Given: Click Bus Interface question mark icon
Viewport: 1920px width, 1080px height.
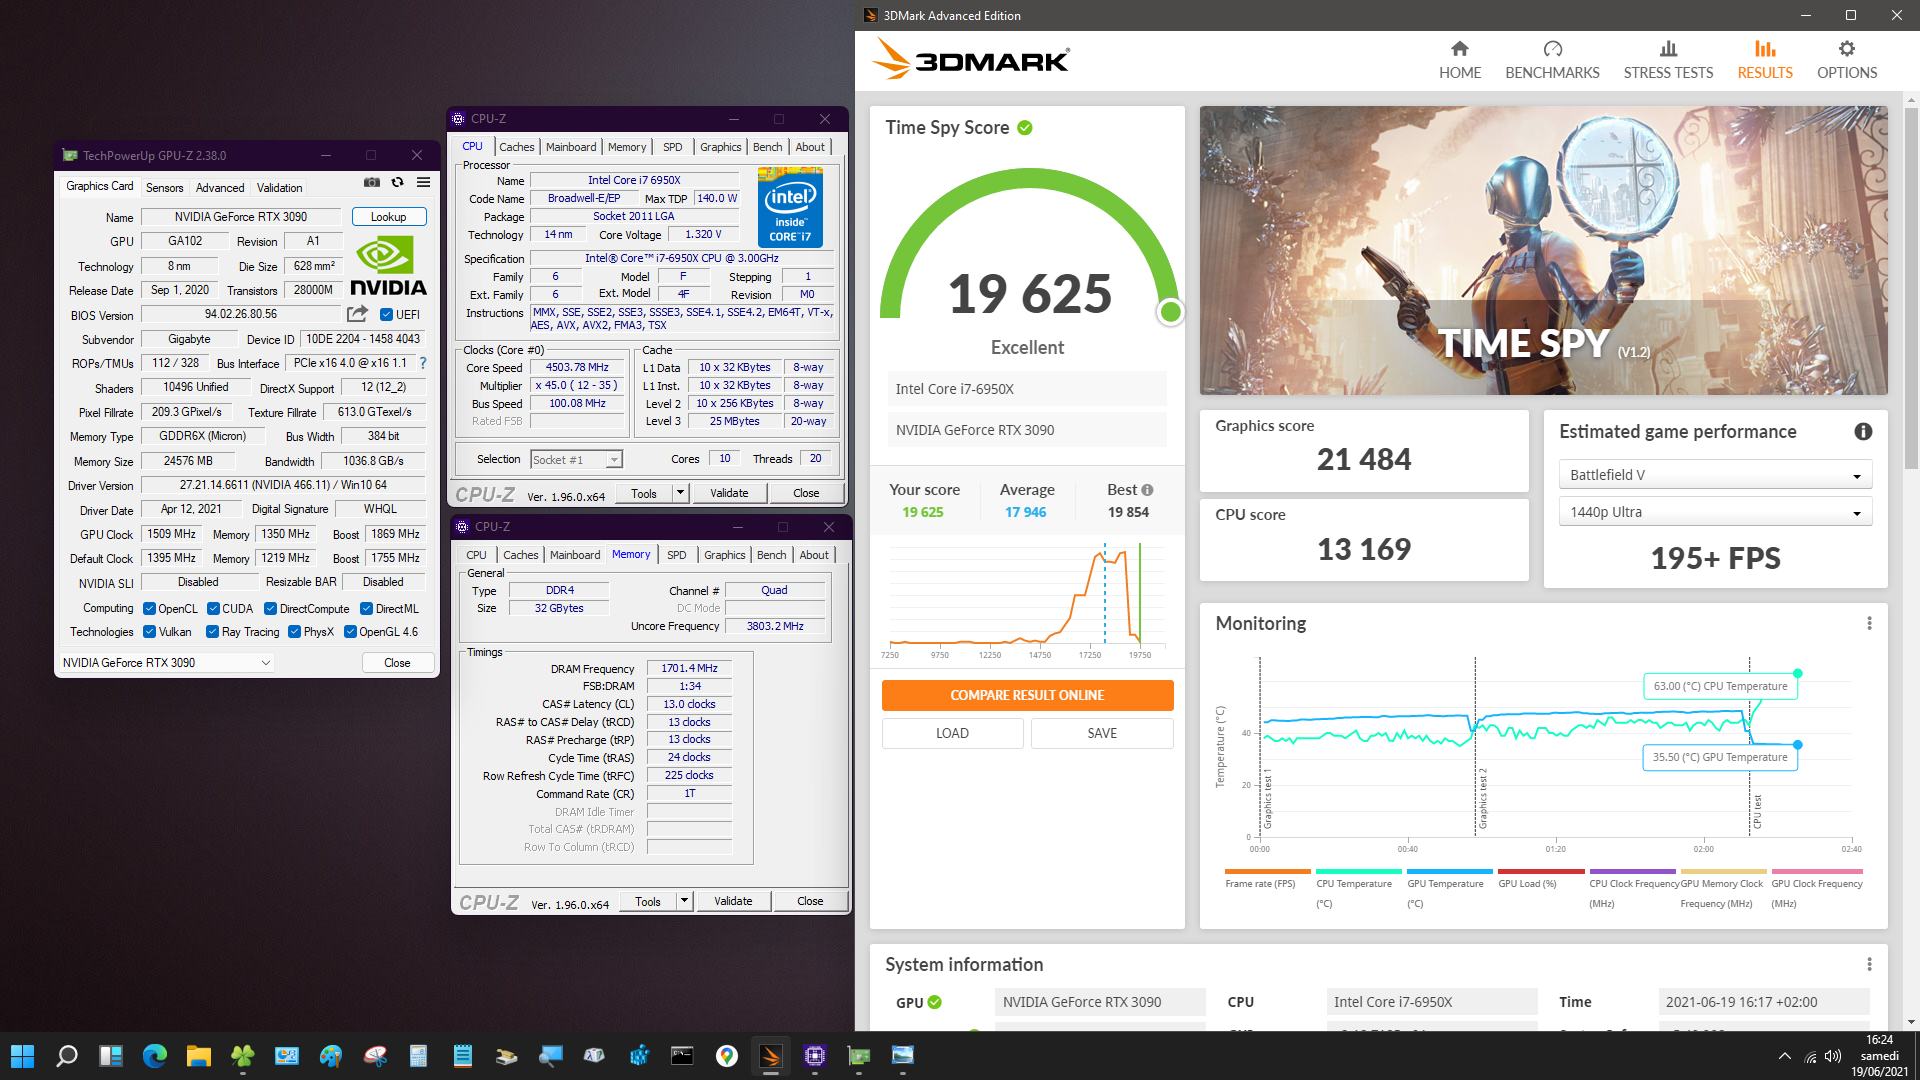Looking at the screenshot, I should click(423, 363).
